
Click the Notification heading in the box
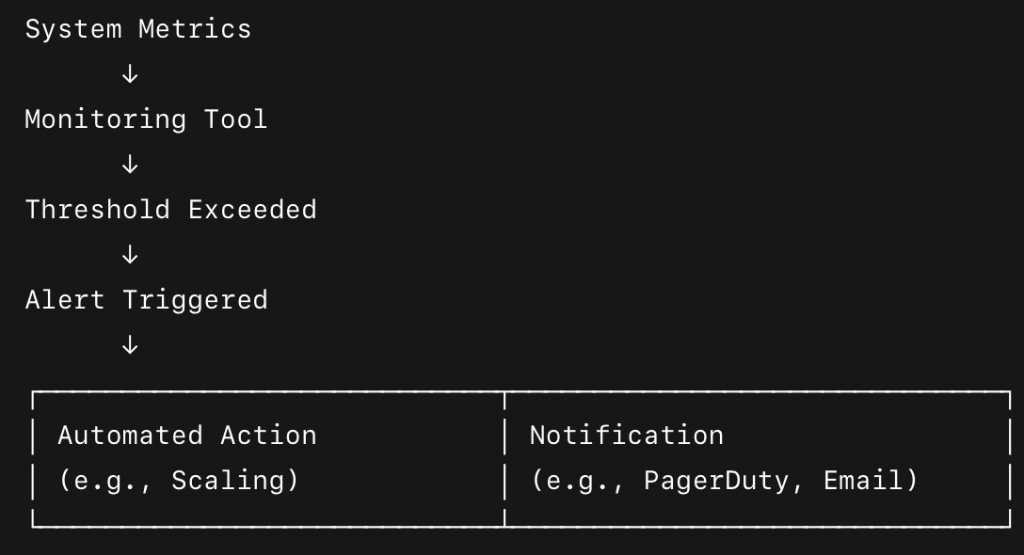[x=626, y=436]
